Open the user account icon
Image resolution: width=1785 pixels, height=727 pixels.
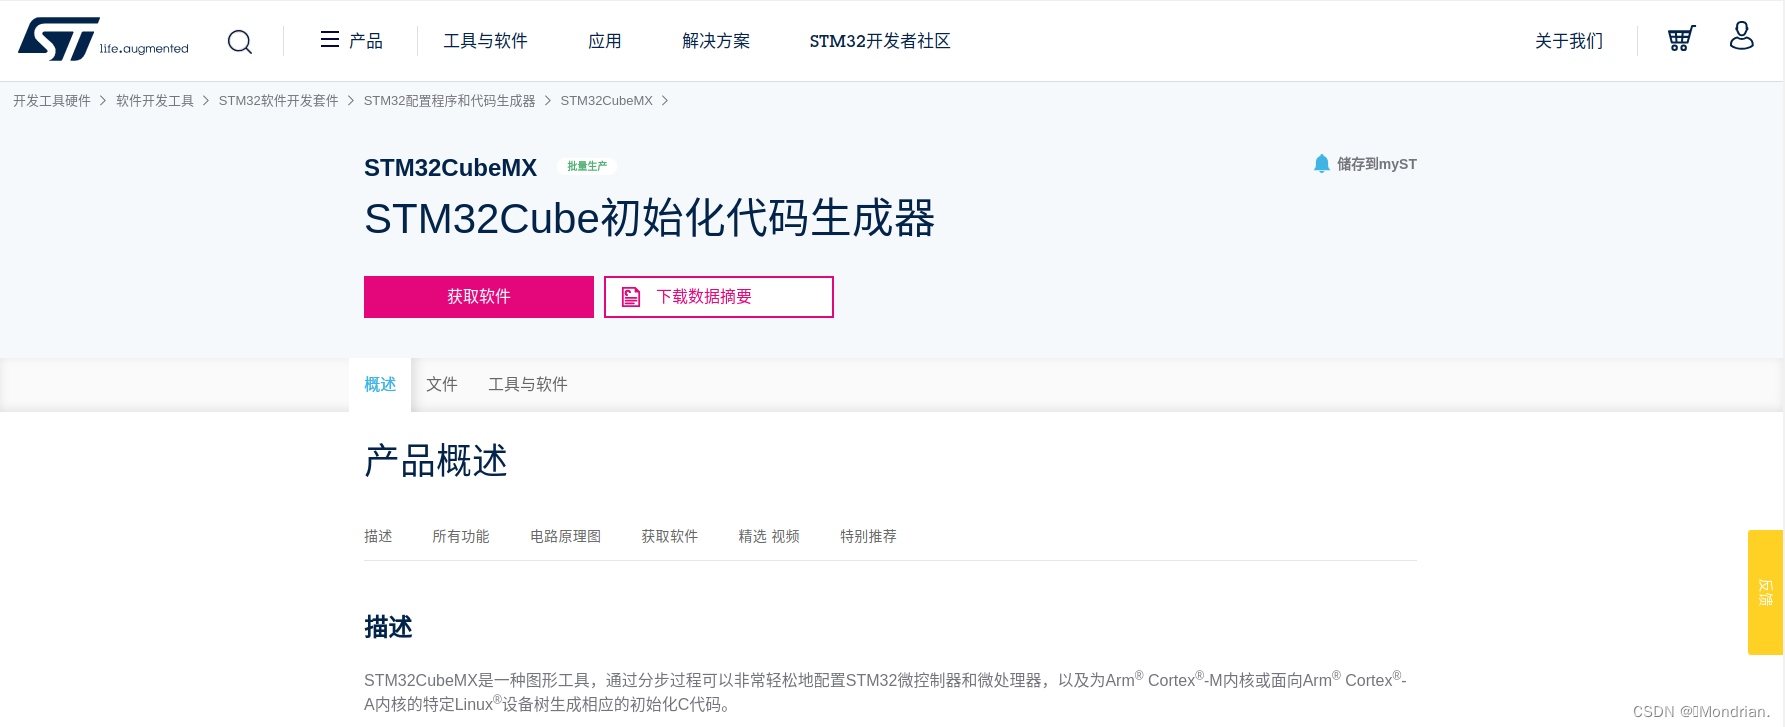click(1742, 36)
